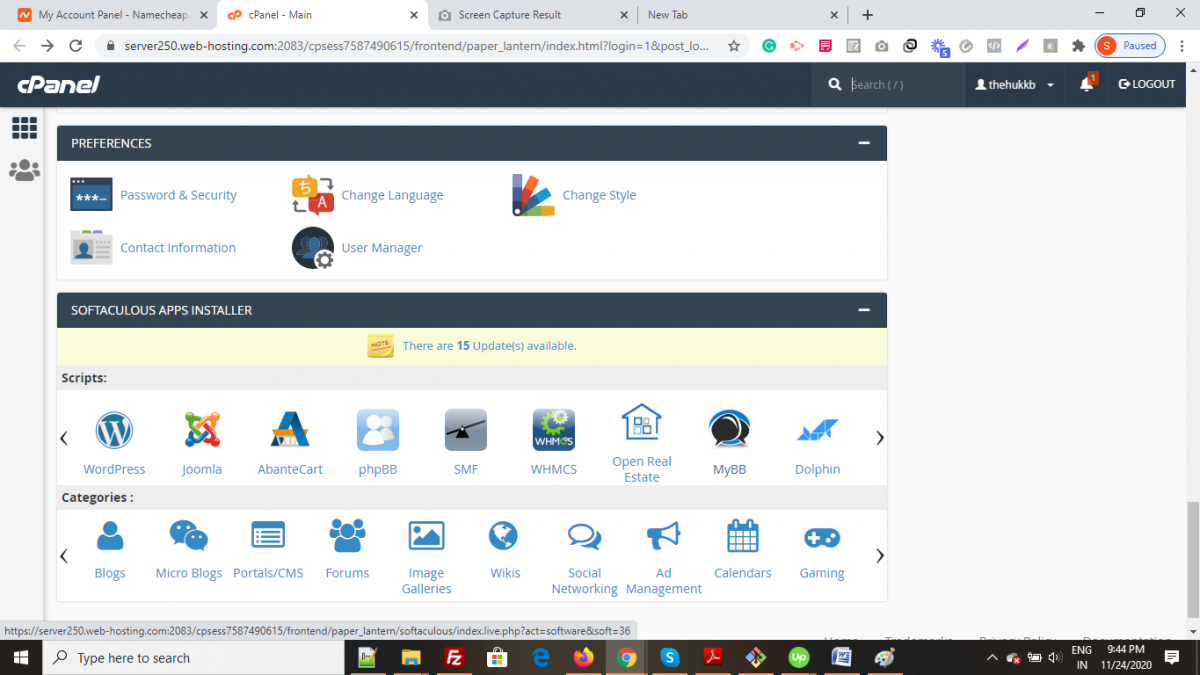Collapse the PREFERENCES section

pos(863,143)
